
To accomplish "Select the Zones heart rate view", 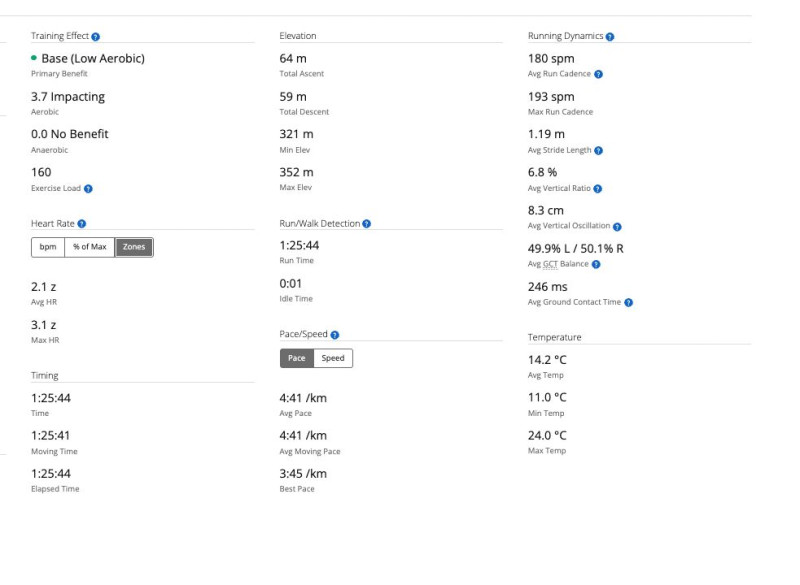I will [x=134, y=247].
